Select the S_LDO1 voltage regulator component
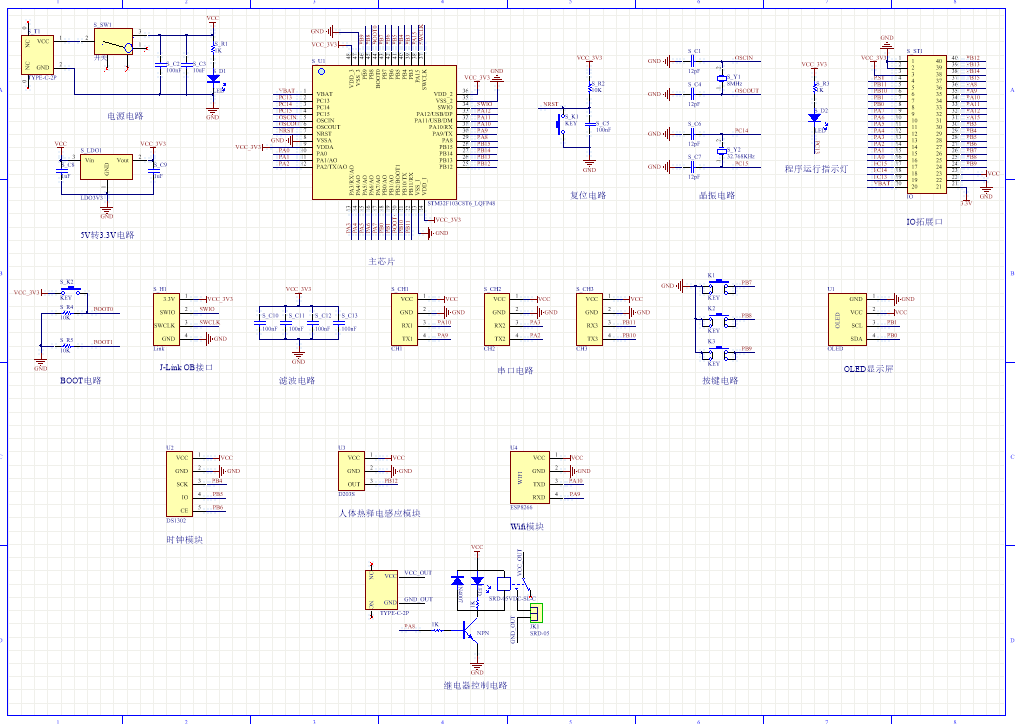 coord(106,166)
